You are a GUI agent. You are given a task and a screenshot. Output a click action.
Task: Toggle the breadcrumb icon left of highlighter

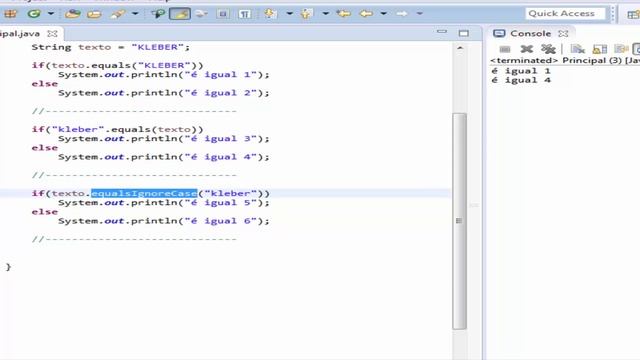158,13
